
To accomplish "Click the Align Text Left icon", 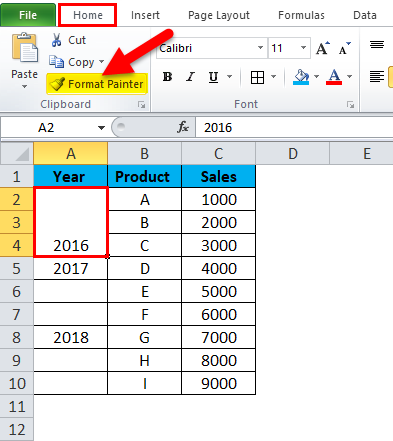I will click(x=377, y=77).
